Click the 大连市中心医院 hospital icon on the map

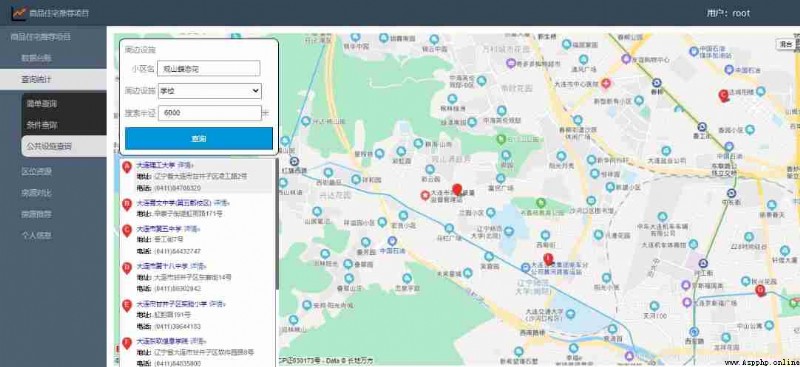click(606, 83)
